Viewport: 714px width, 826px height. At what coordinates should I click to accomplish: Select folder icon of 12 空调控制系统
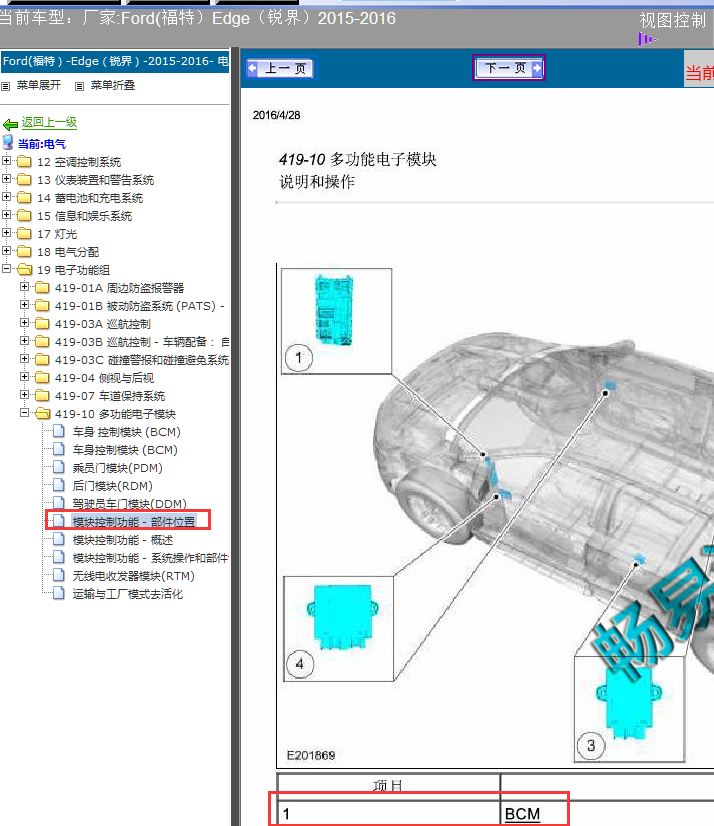[x=24, y=161]
